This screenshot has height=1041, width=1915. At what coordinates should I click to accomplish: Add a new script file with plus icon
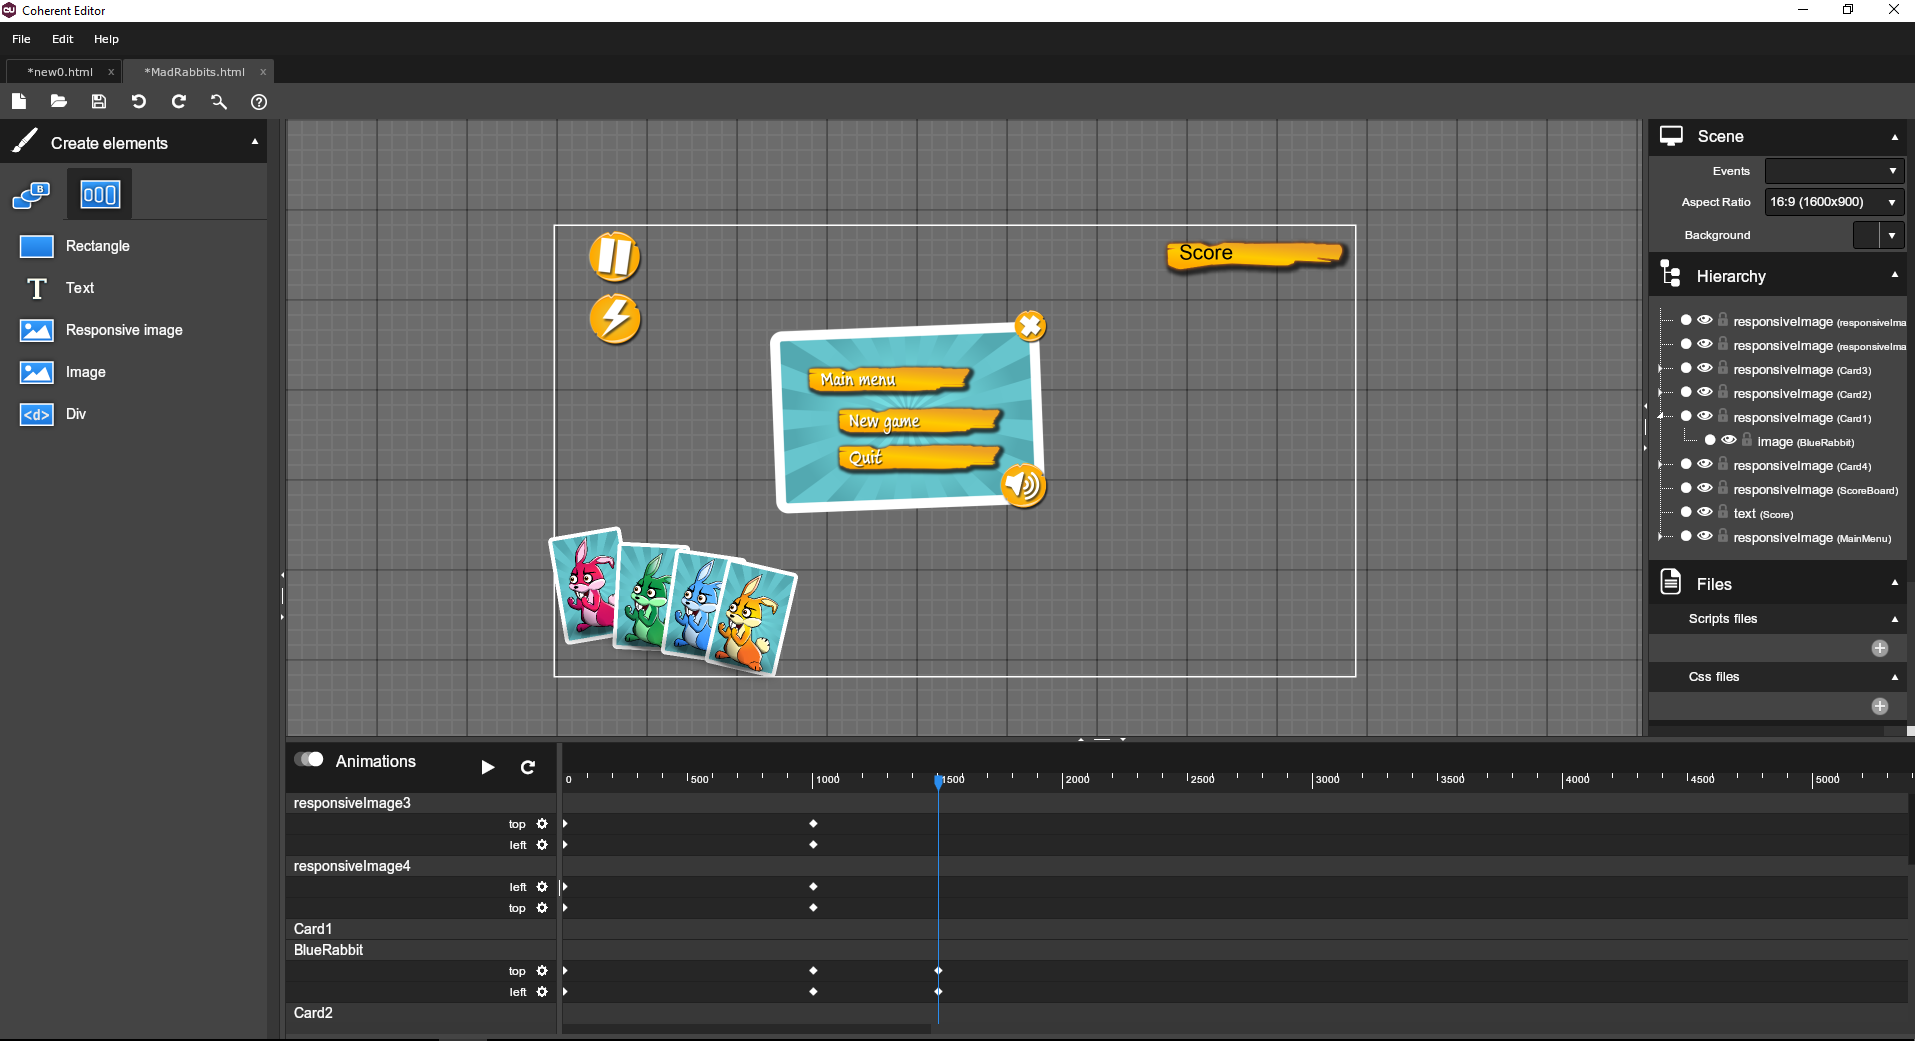pyautogui.click(x=1879, y=648)
